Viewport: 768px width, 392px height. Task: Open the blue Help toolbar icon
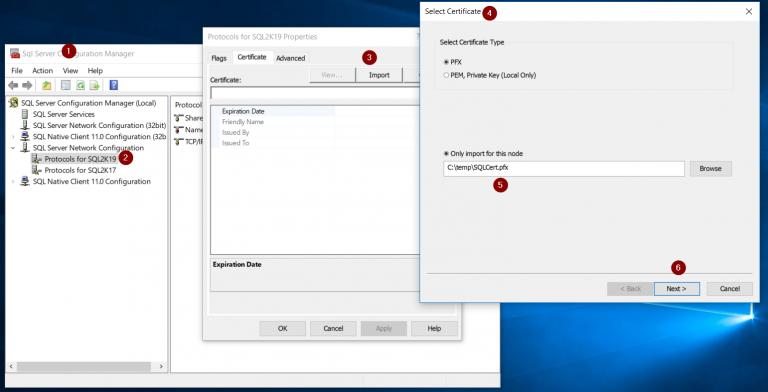[114, 86]
